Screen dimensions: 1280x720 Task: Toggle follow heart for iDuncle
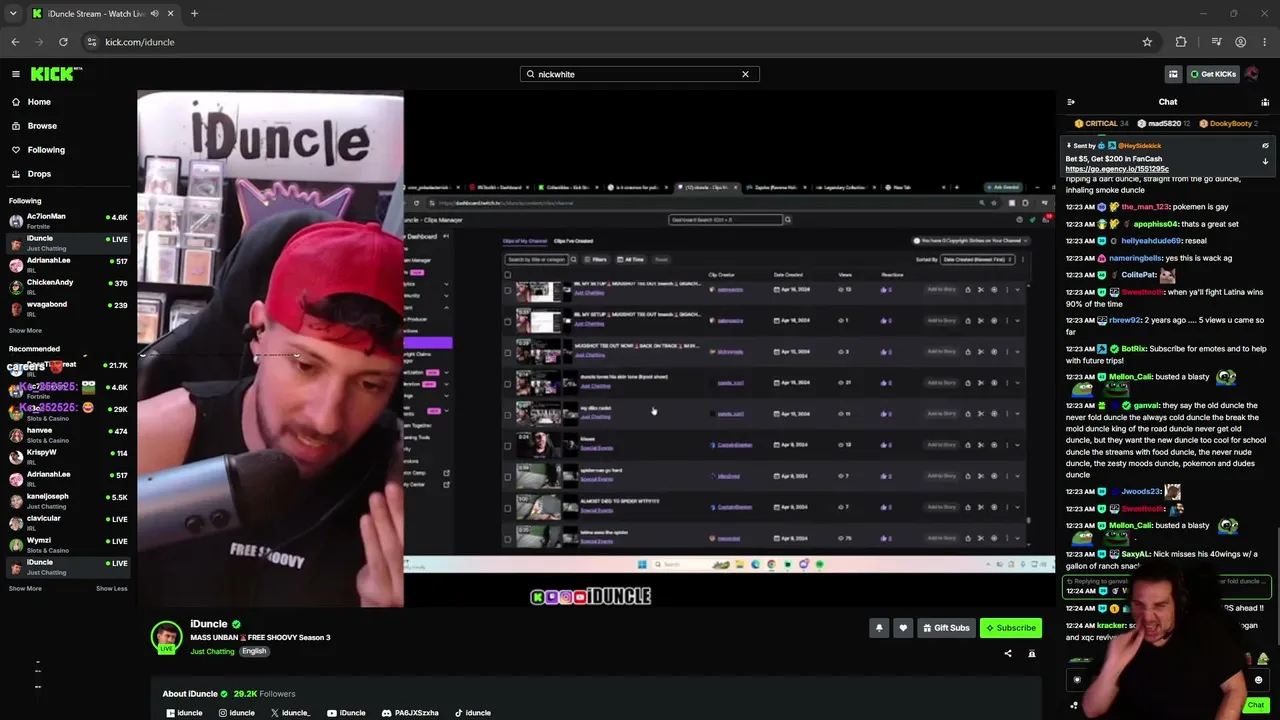[x=903, y=628]
